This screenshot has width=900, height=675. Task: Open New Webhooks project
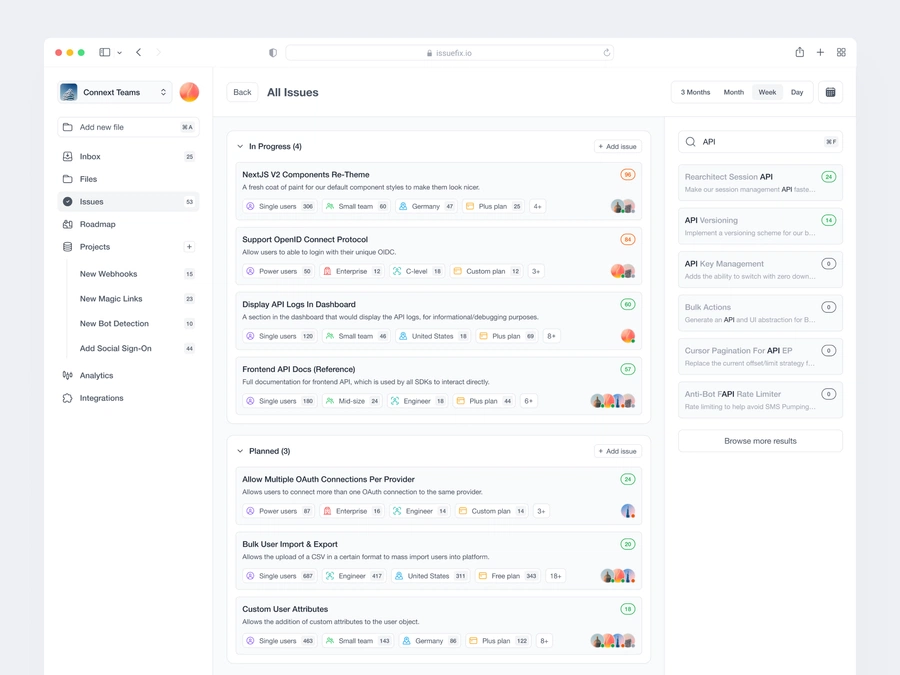(108, 274)
